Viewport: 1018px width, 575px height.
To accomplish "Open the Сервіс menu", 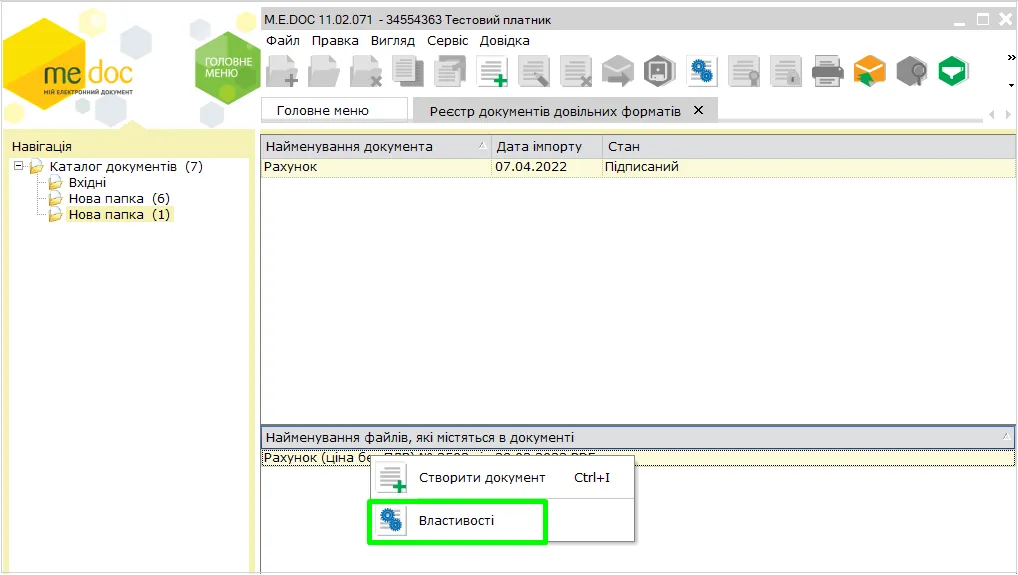I will [447, 40].
